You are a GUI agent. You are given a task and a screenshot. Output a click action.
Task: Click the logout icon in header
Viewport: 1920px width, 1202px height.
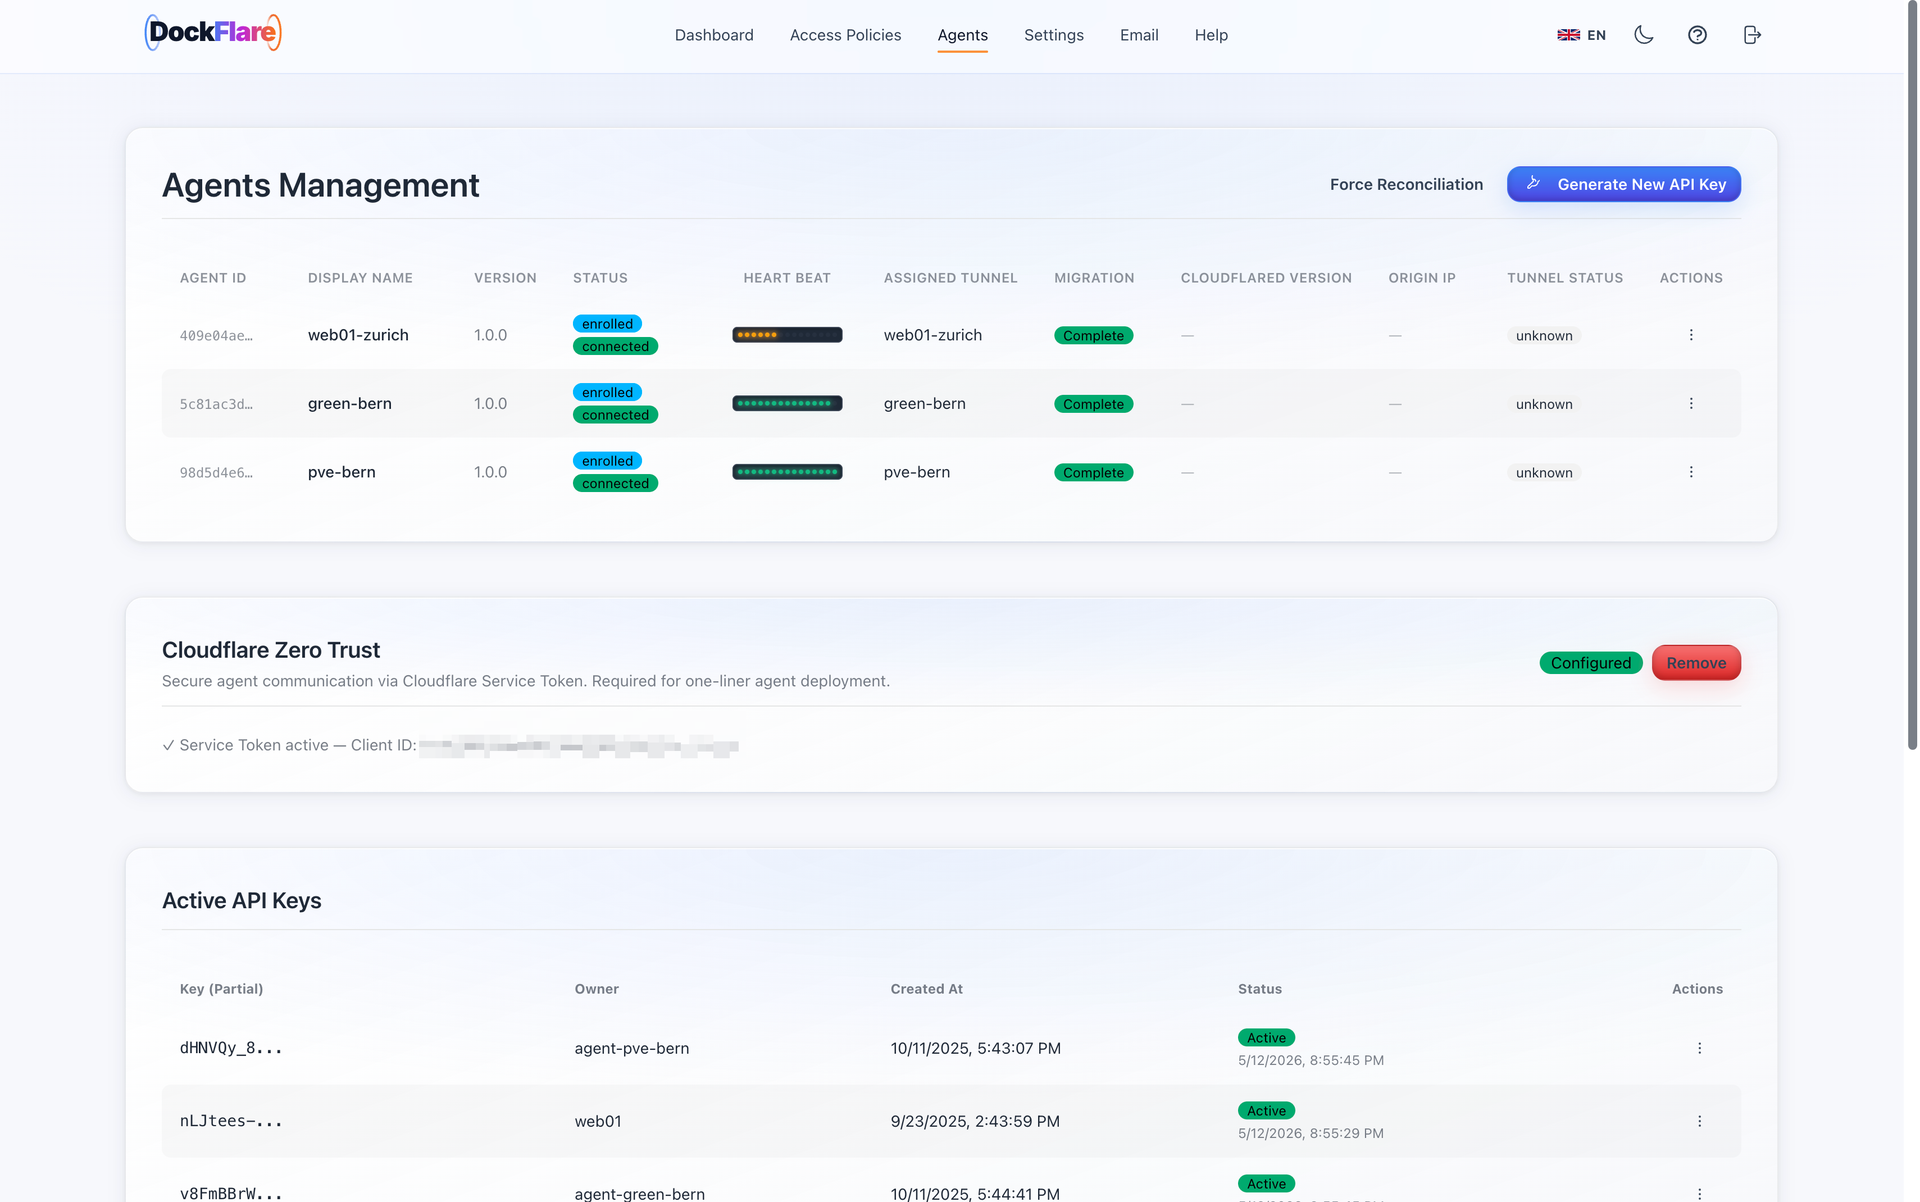click(x=1752, y=35)
